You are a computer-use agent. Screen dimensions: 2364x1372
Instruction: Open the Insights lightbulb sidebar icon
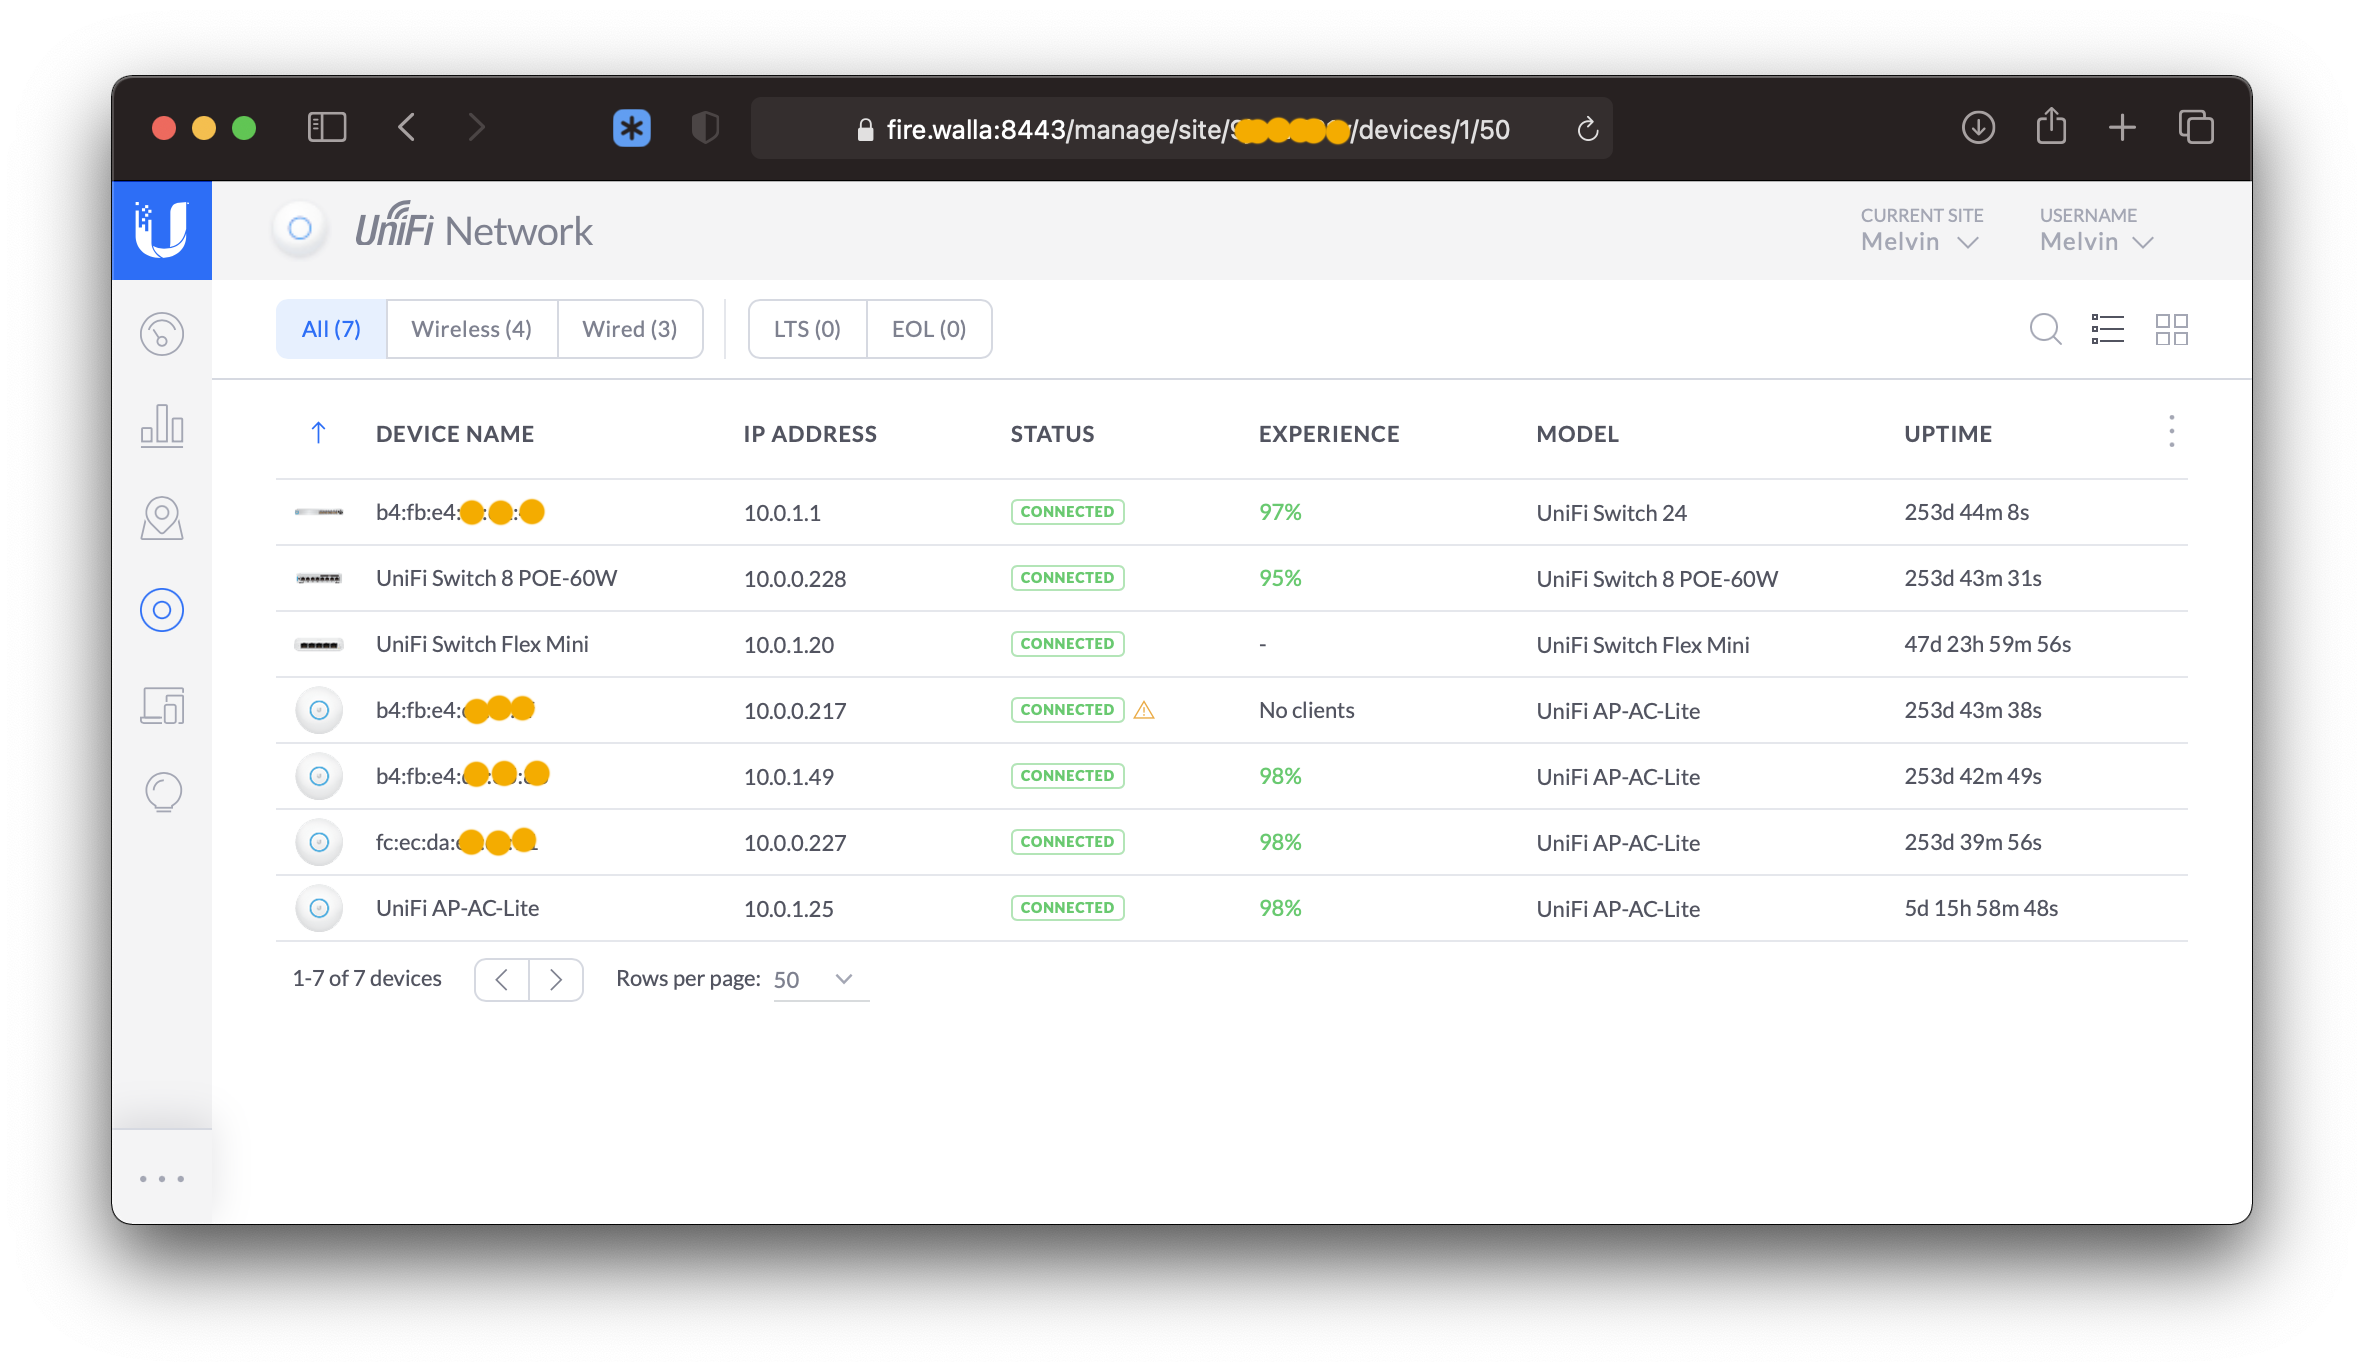(x=164, y=793)
